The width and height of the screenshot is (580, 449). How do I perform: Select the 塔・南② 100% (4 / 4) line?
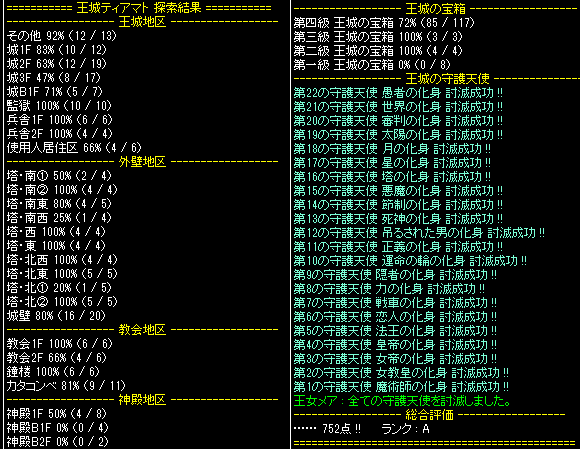(x=62, y=190)
